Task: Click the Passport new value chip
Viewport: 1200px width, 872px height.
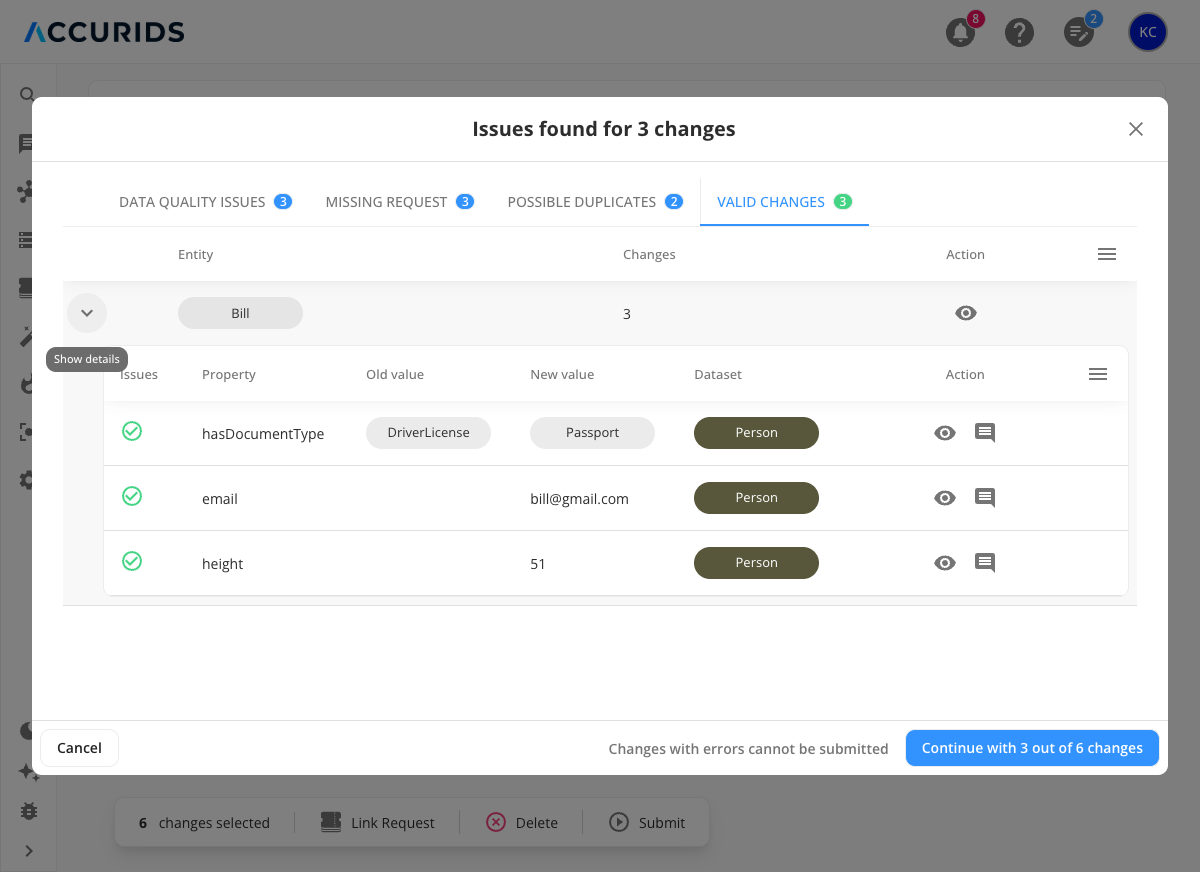Action: [592, 433]
